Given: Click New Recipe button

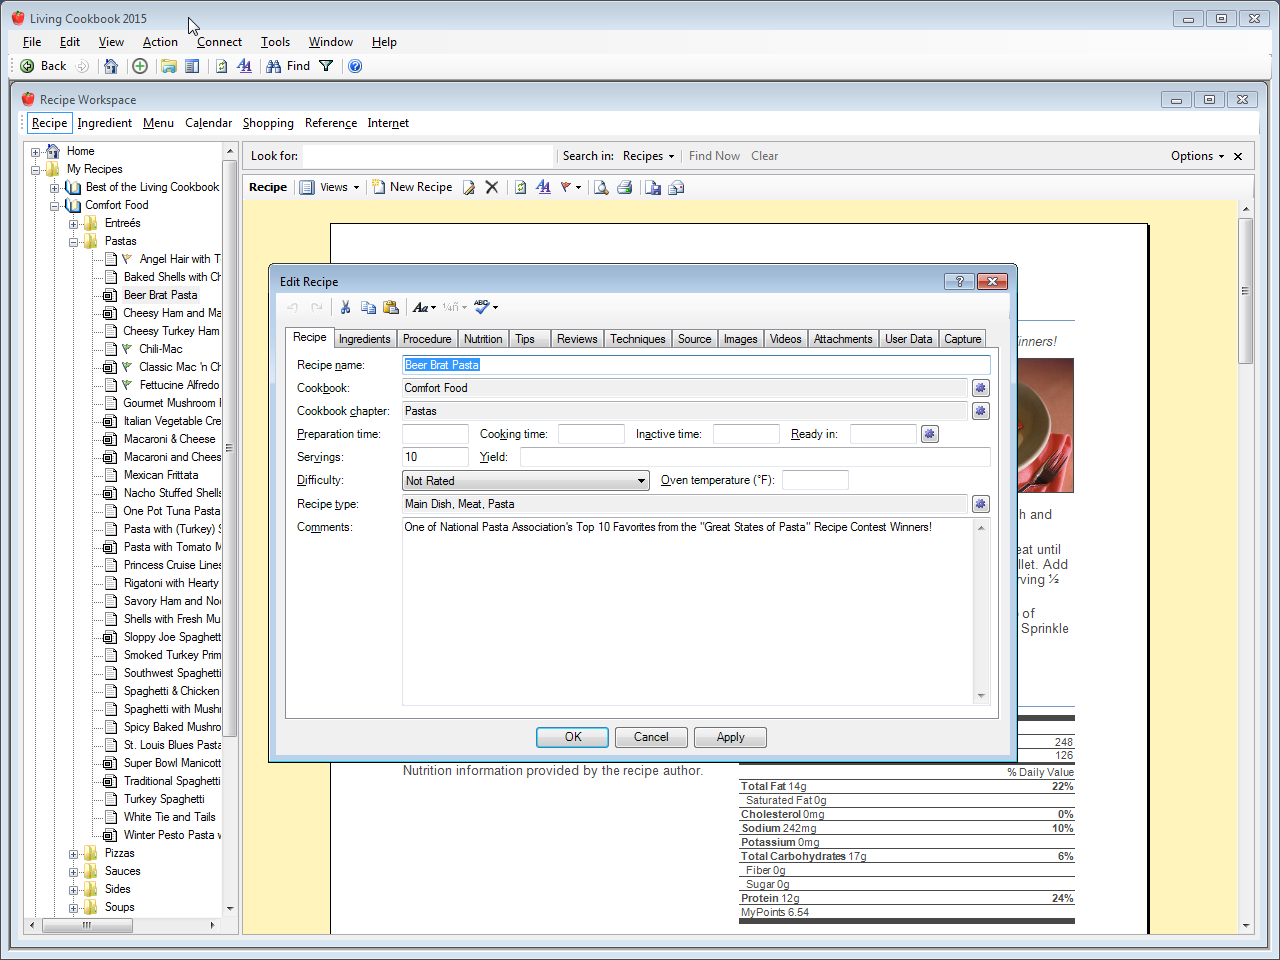Looking at the screenshot, I should pyautogui.click(x=412, y=187).
